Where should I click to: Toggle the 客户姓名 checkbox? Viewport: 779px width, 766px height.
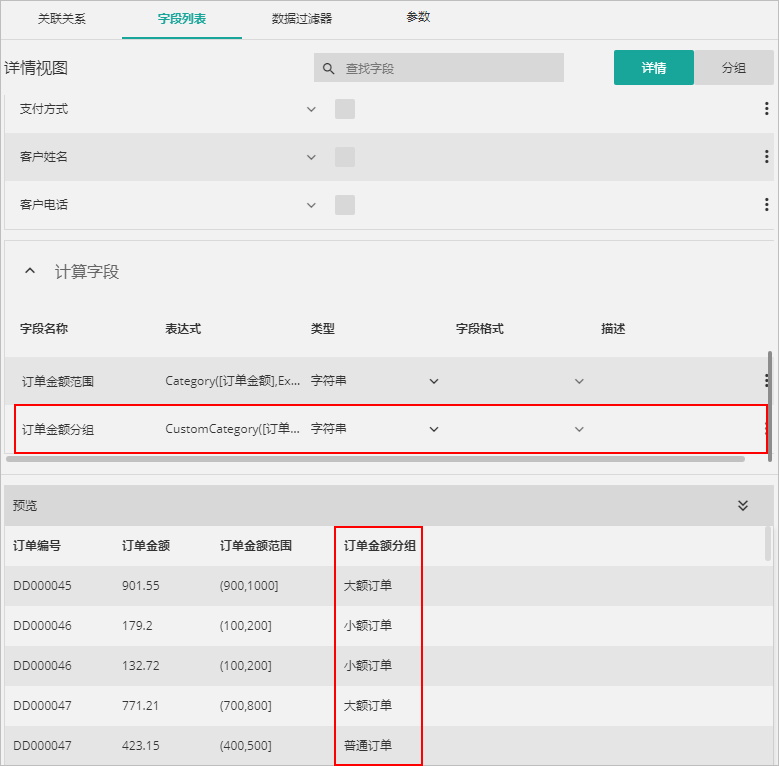tap(345, 157)
